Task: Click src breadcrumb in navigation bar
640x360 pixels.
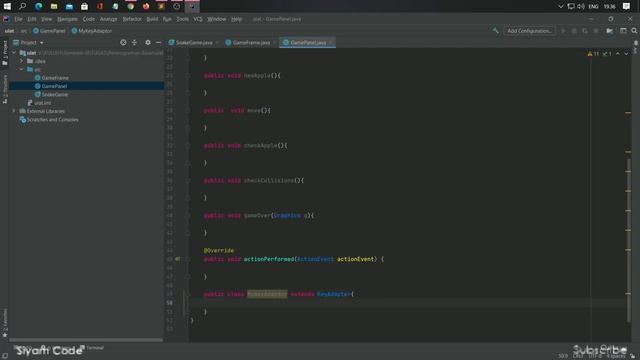Action: click(x=24, y=31)
